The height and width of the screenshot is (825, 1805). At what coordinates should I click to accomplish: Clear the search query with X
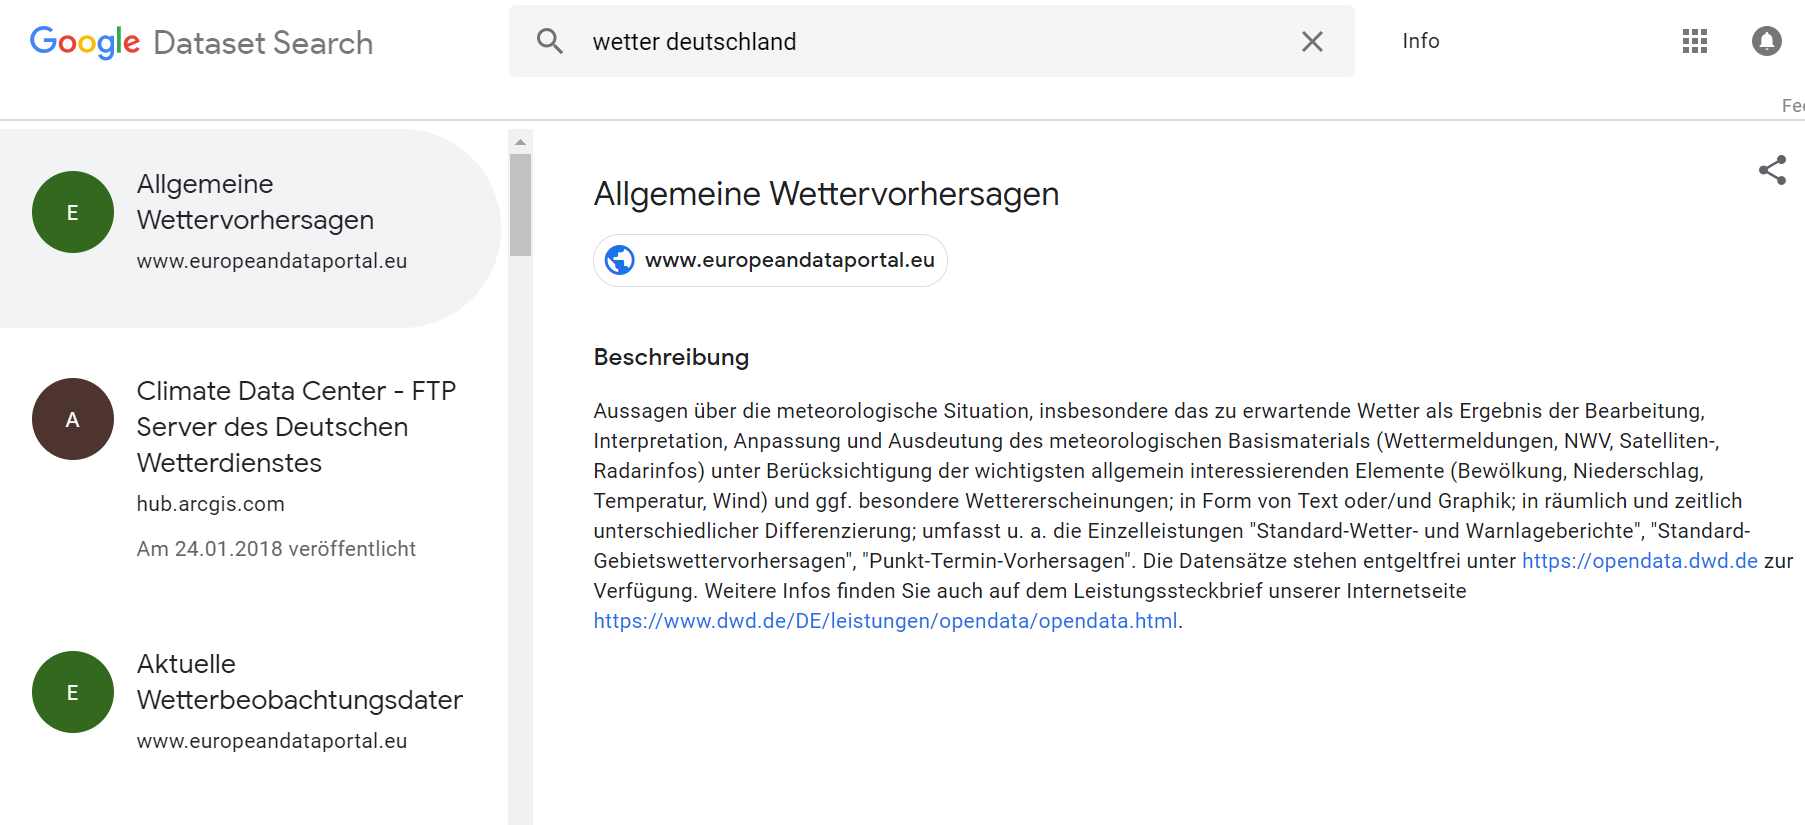coord(1312,41)
